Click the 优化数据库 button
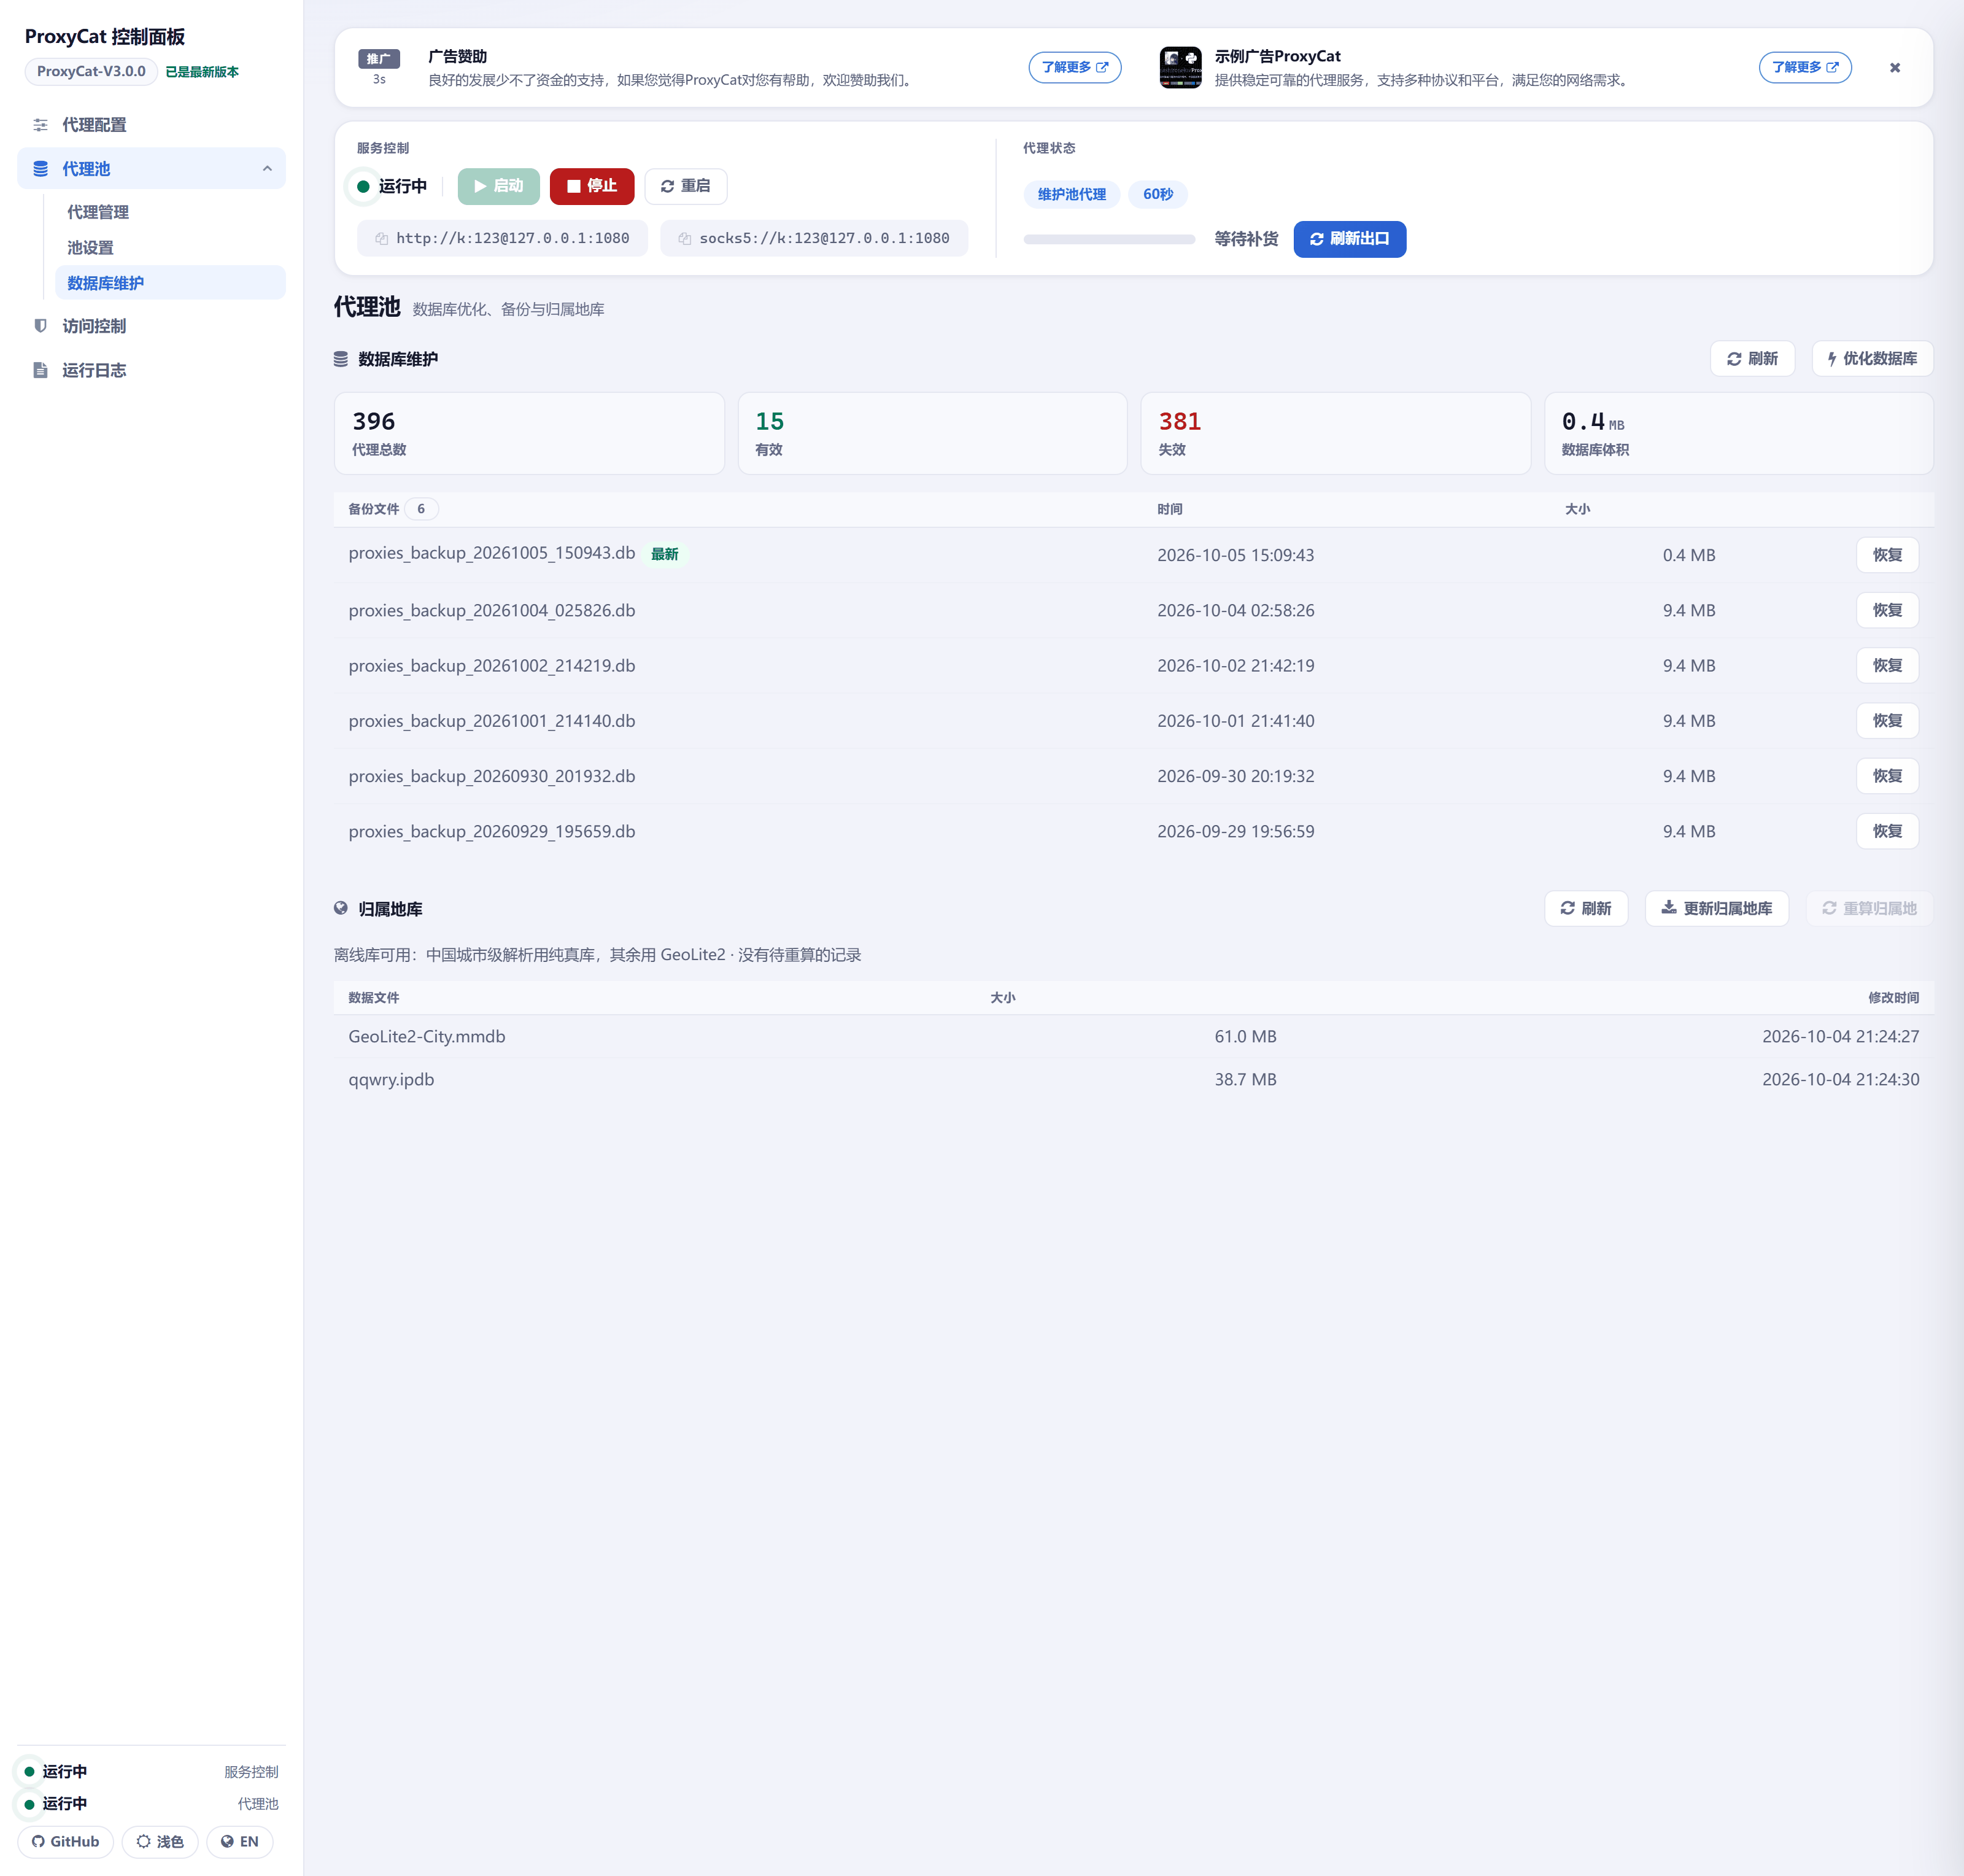Screen dimensions: 1964x1876 point(1872,359)
